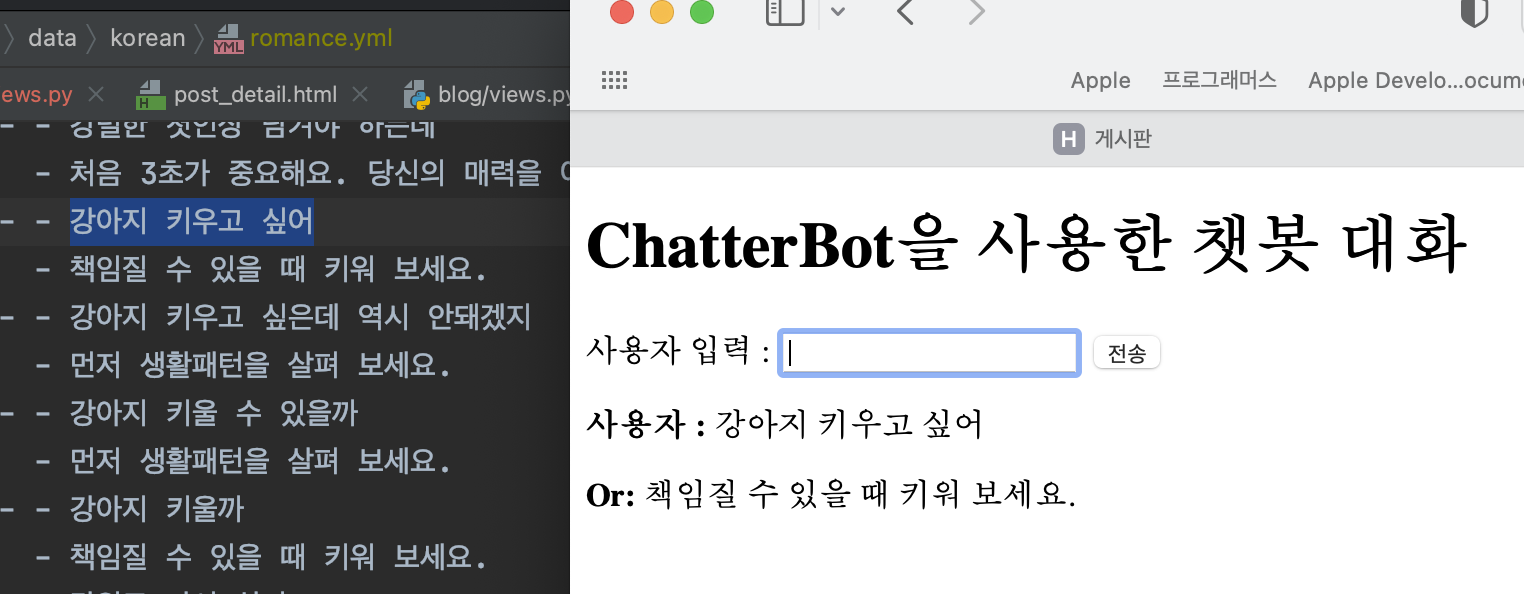Click the highlighted '강아지 키우고 싶어' code line

tap(191, 221)
